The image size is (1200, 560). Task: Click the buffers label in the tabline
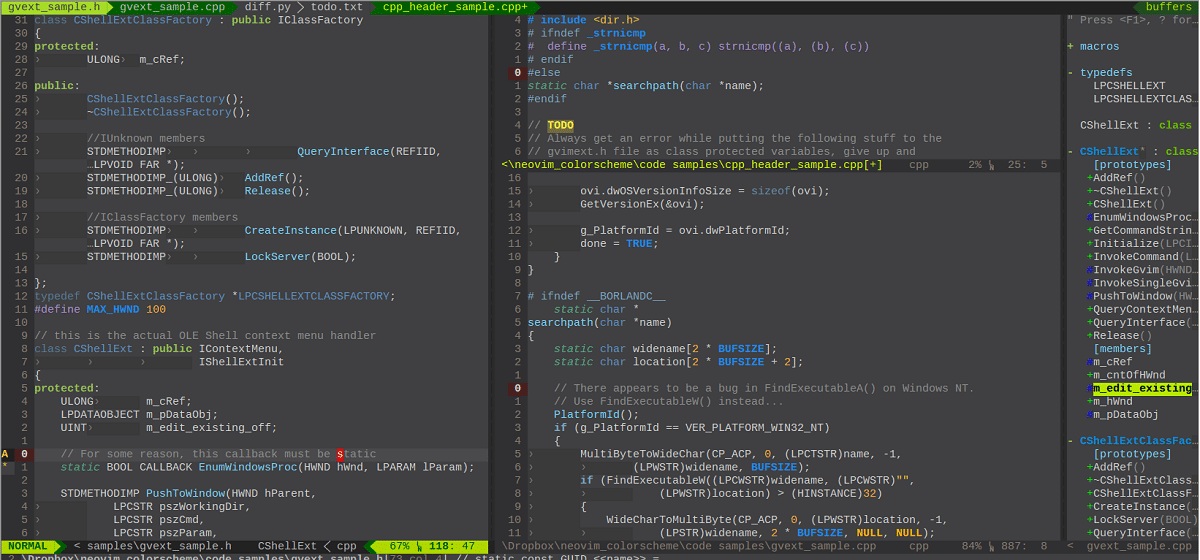1168,6
